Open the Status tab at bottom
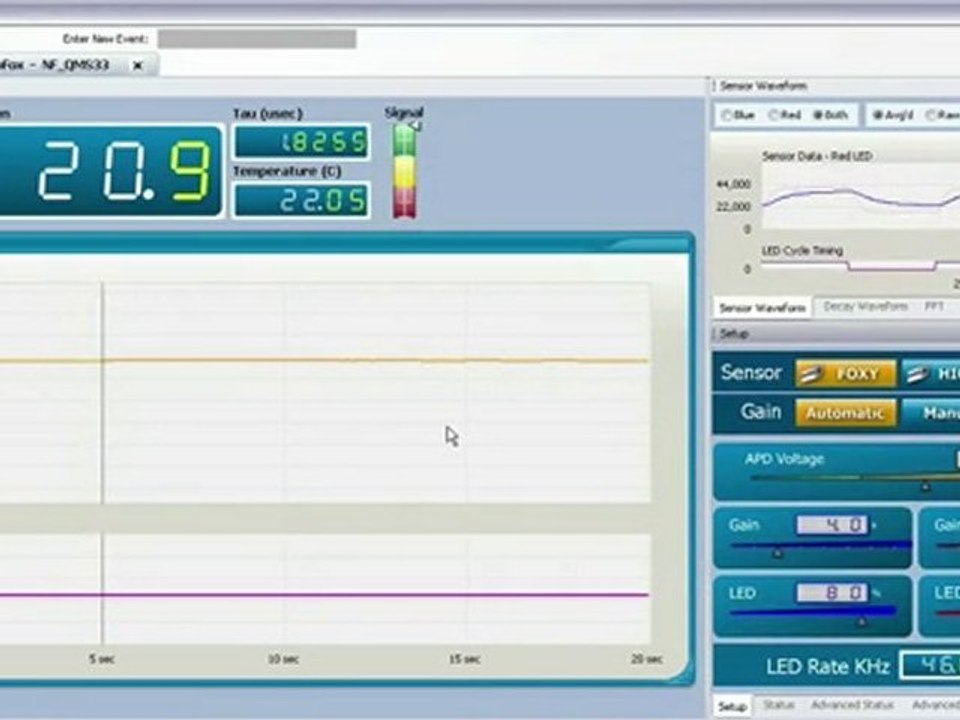Image resolution: width=960 pixels, height=720 pixels. 778,705
